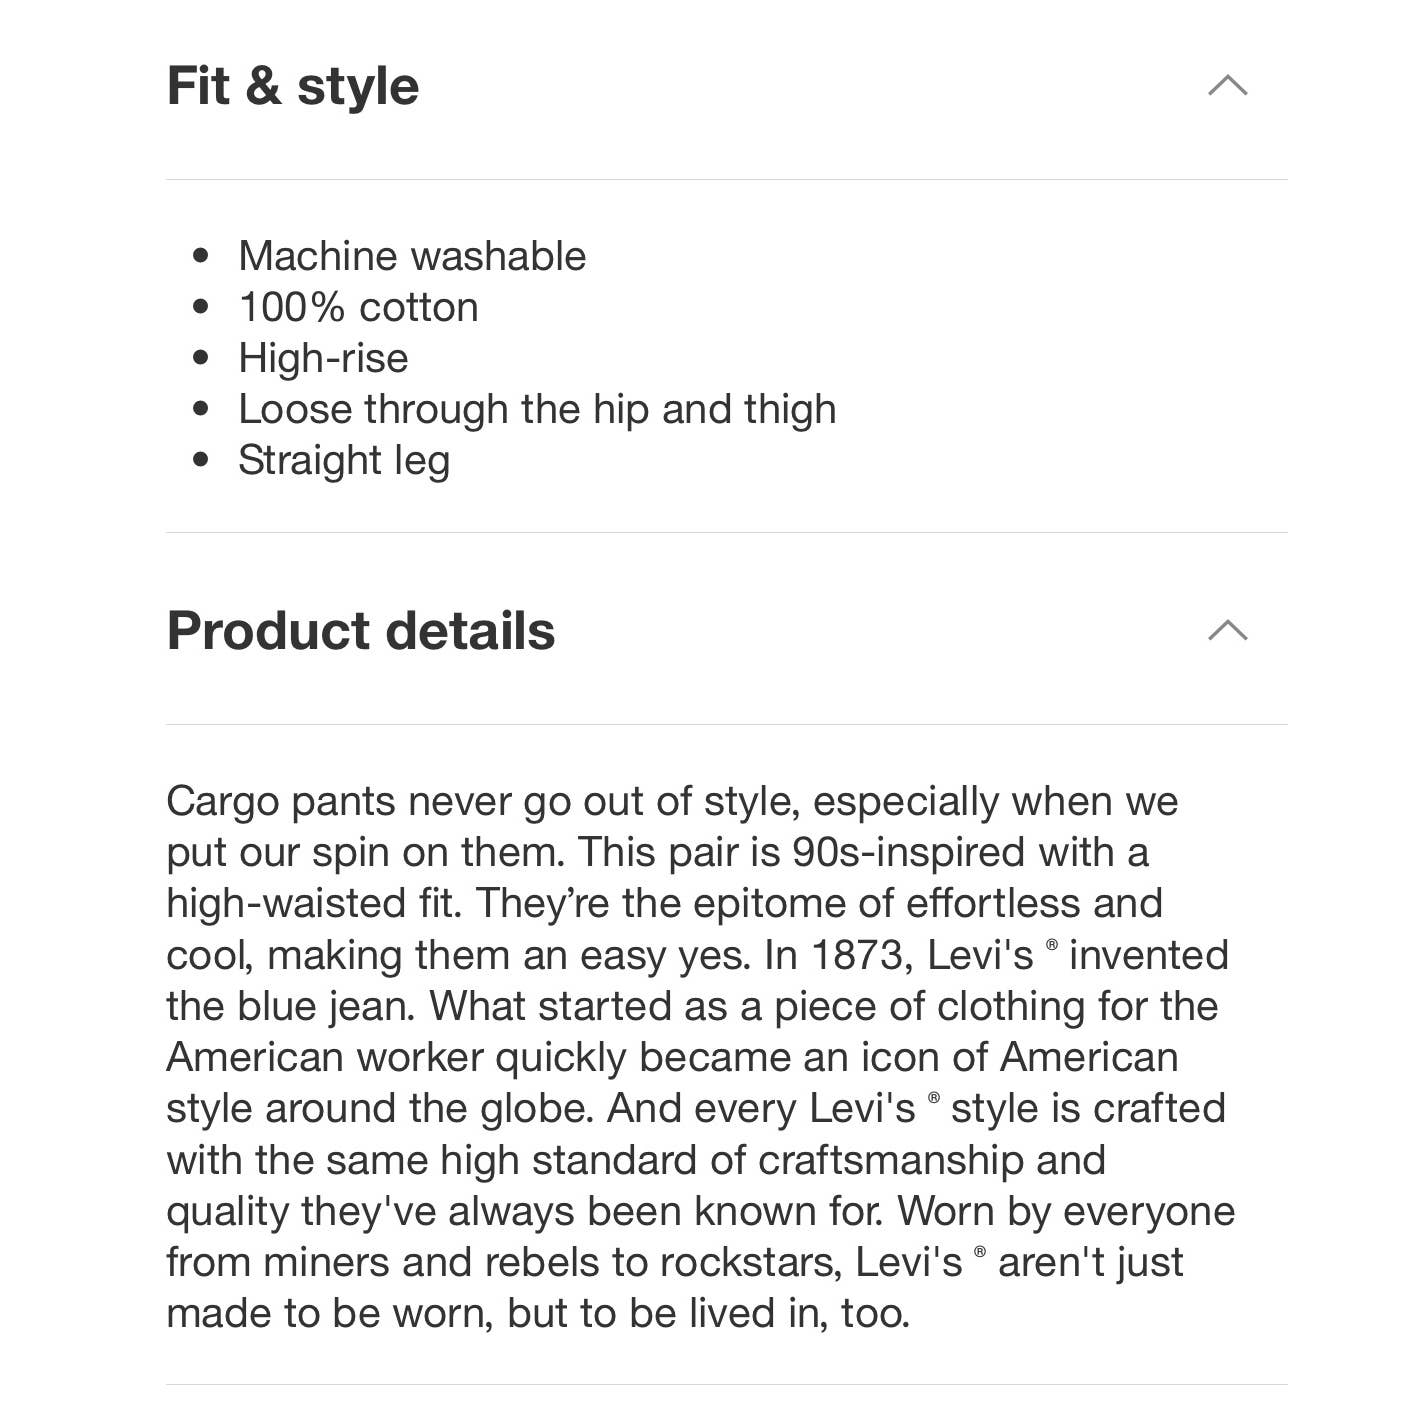Click the registered symbol before style is crafted

coord(934,1097)
